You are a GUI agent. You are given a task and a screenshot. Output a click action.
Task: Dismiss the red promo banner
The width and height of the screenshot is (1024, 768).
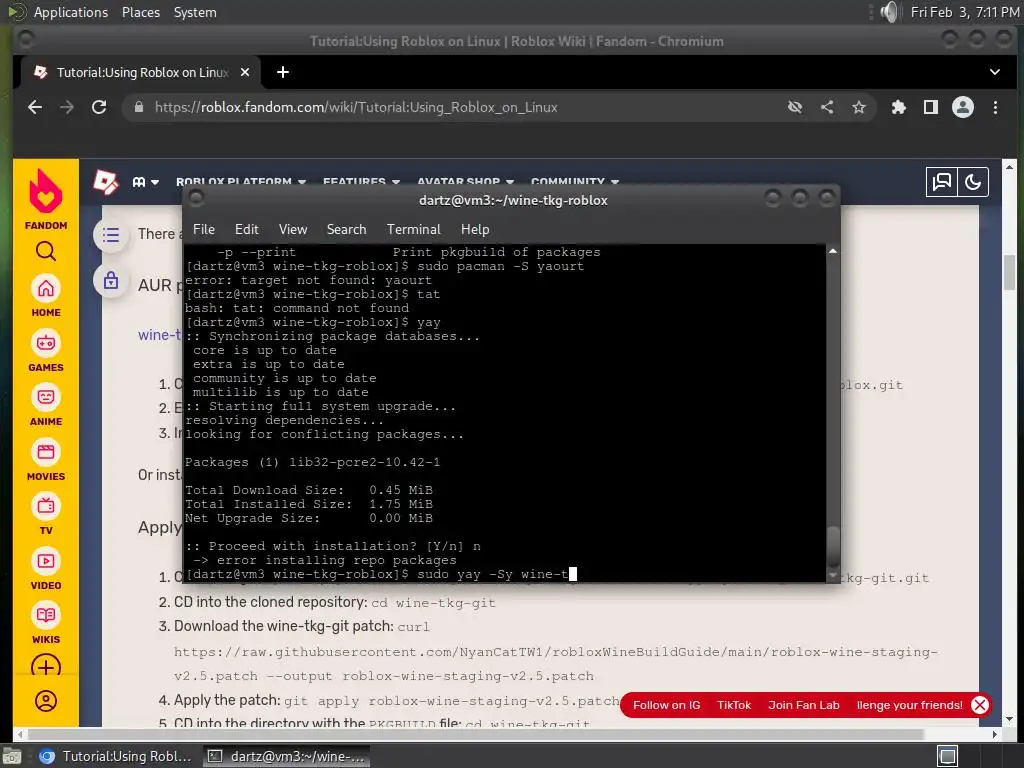click(980, 705)
